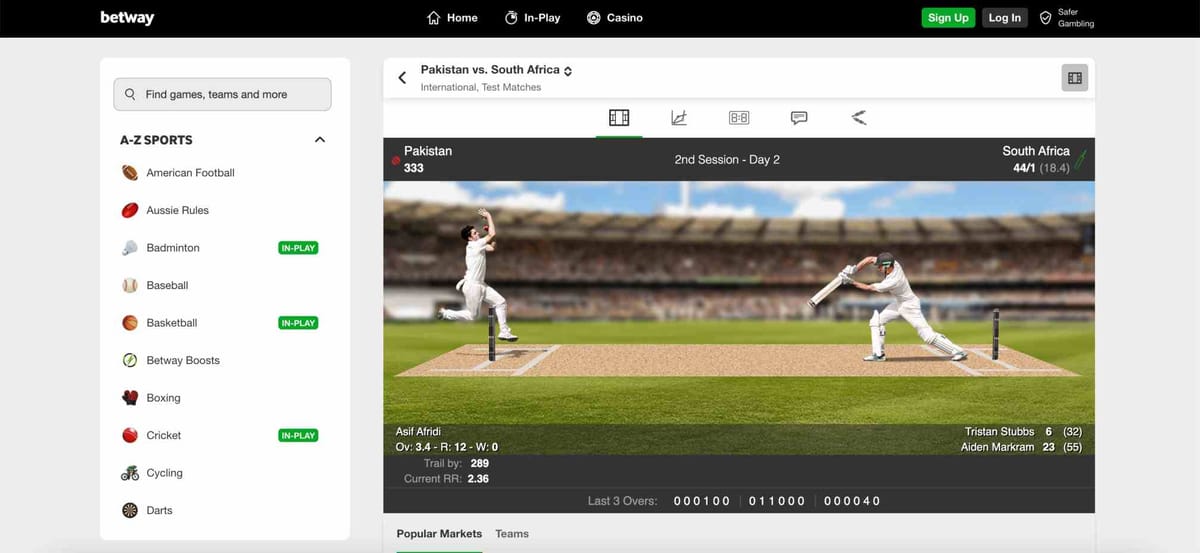Click the Boxing gloves icon

point(130,398)
